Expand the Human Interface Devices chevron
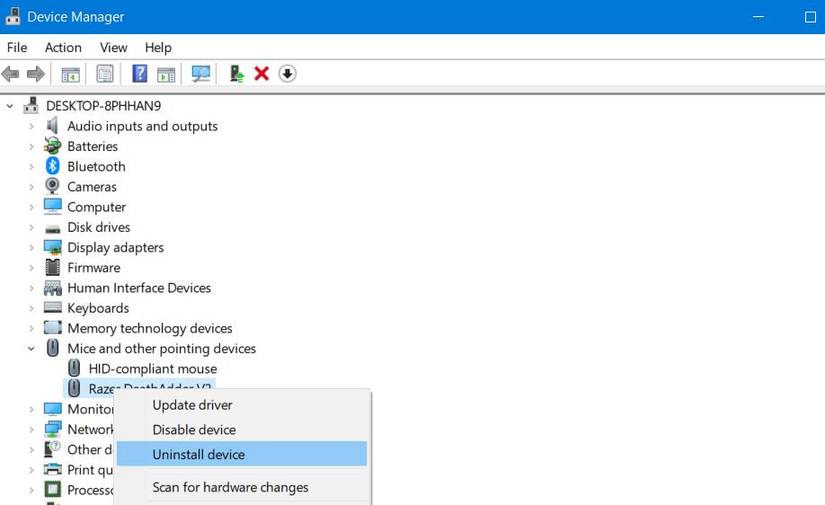The width and height of the screenshot is (825, 505). pyautogui.click(x=32, y=288)
